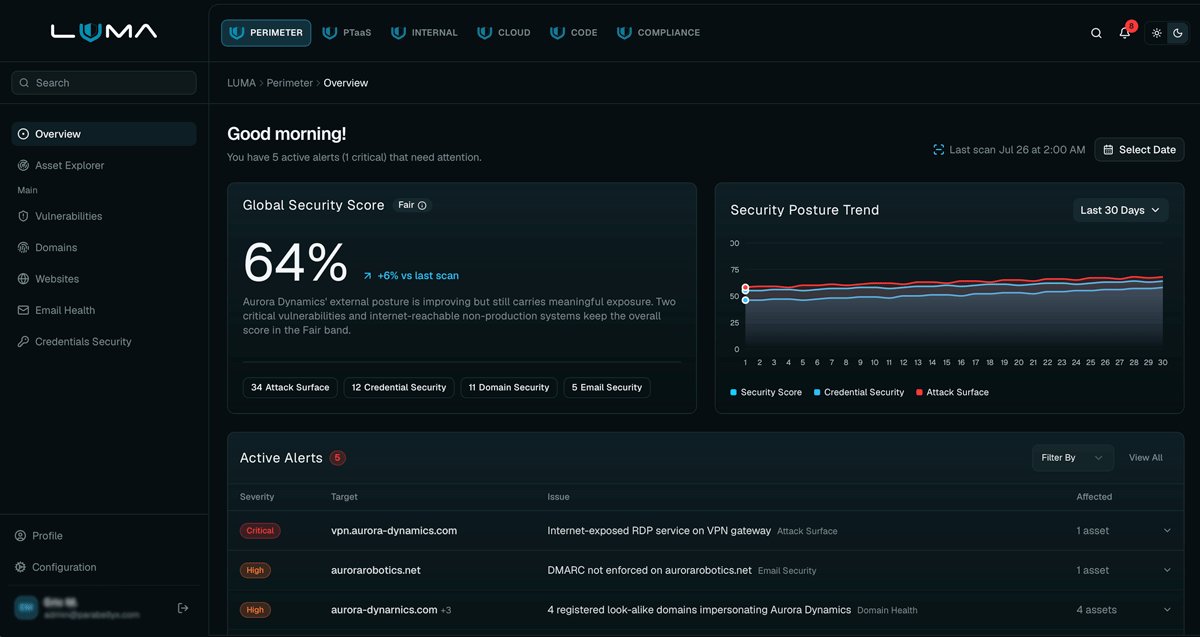
Task: Click the 34 Attack Surface chip
Action: pyautogui.click(x=290, y=387)
